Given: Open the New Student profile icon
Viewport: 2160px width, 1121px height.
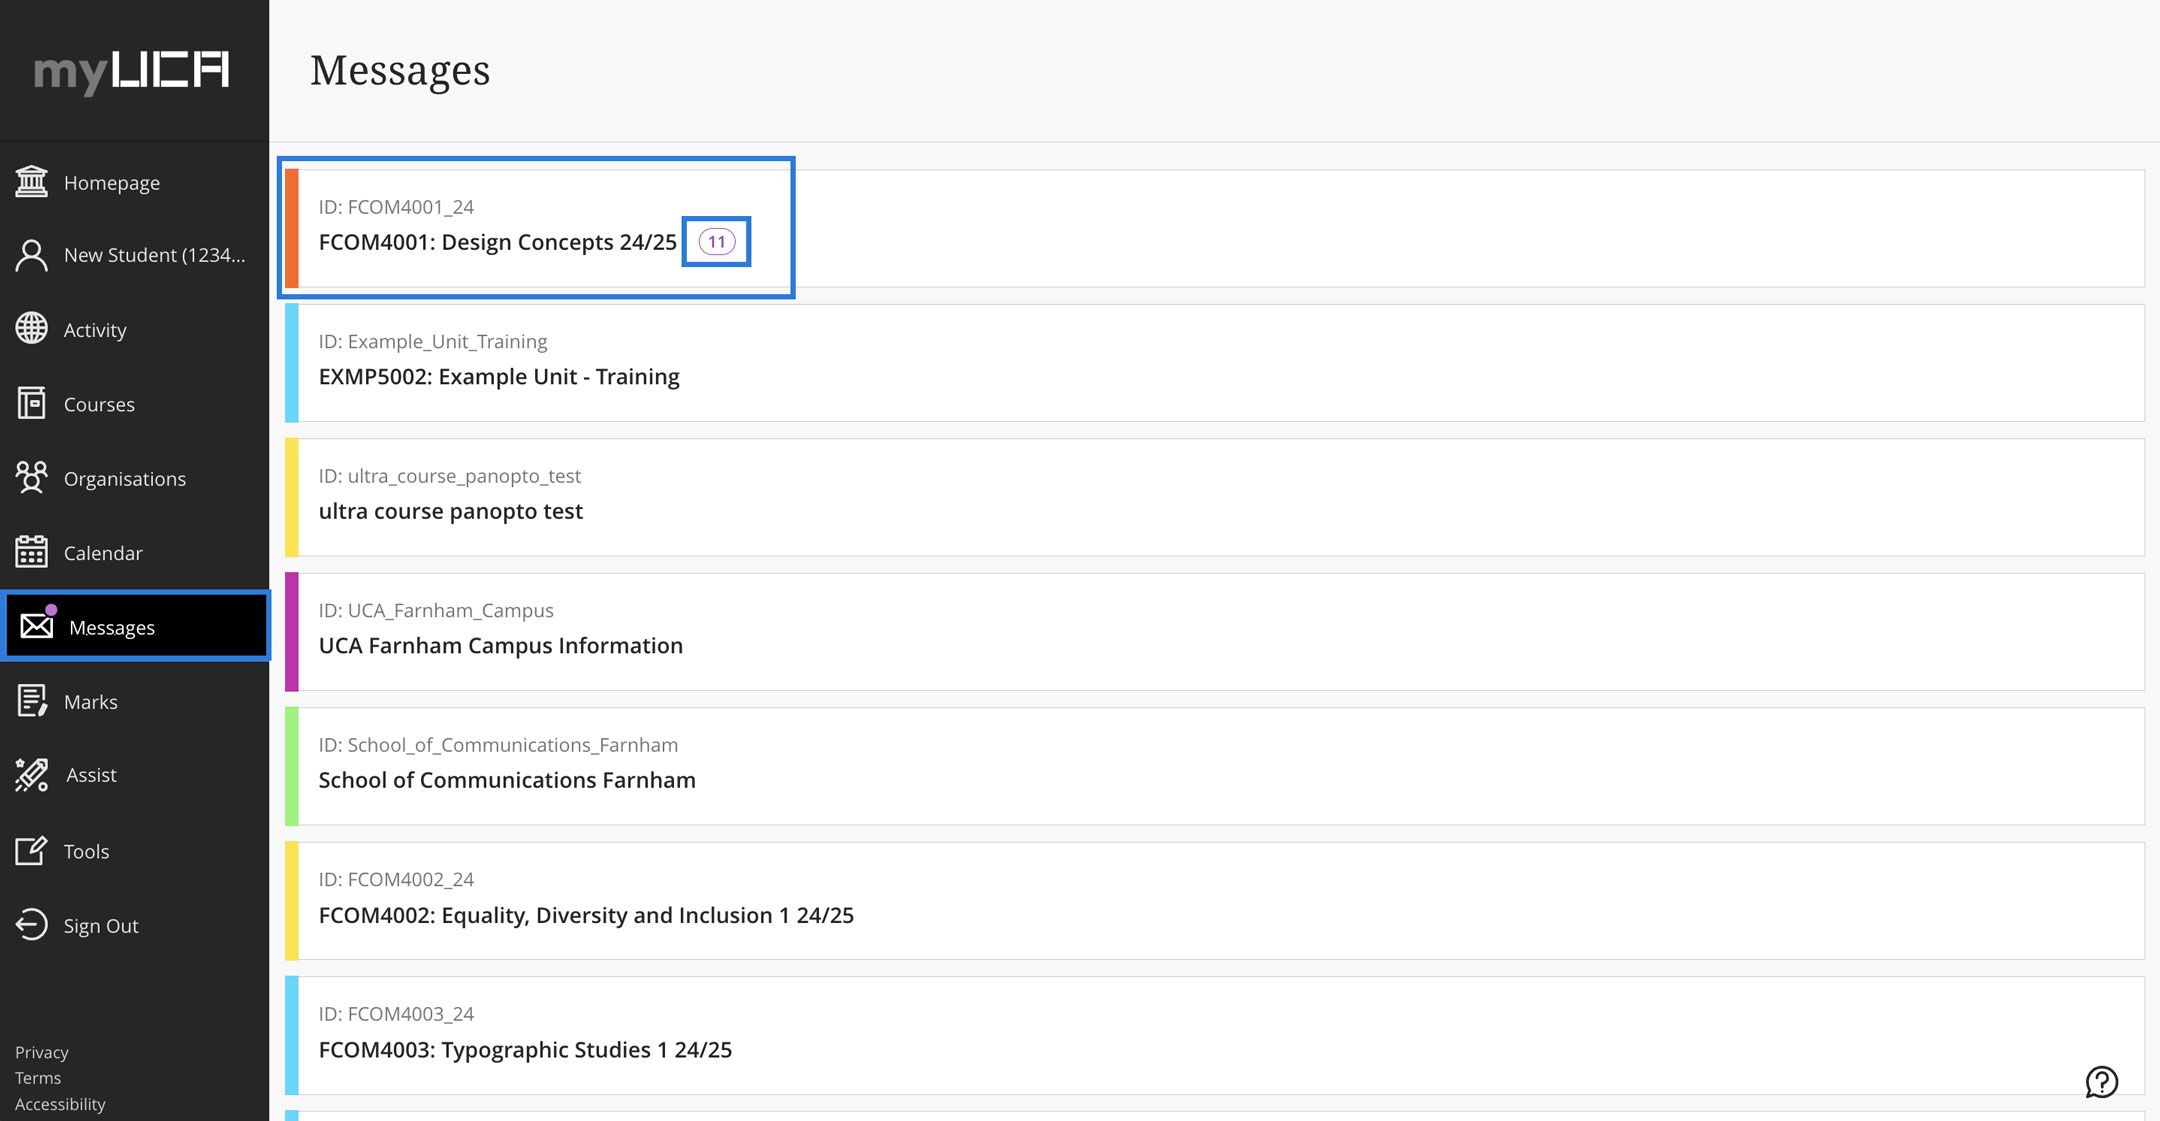Looking at the screenshot, I should point(32,255).
